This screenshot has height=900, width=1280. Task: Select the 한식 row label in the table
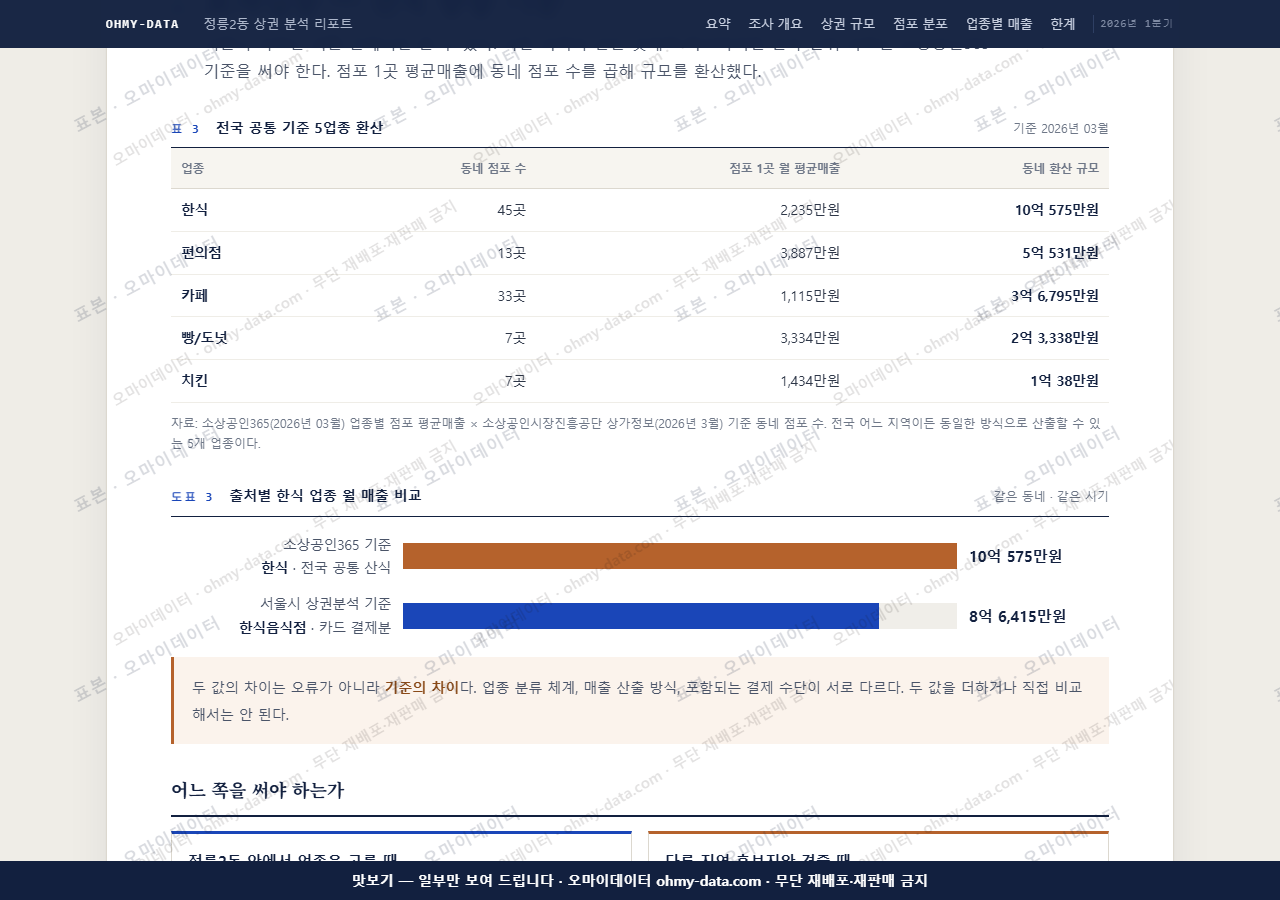pyautogui.click(x=194, y=210)
